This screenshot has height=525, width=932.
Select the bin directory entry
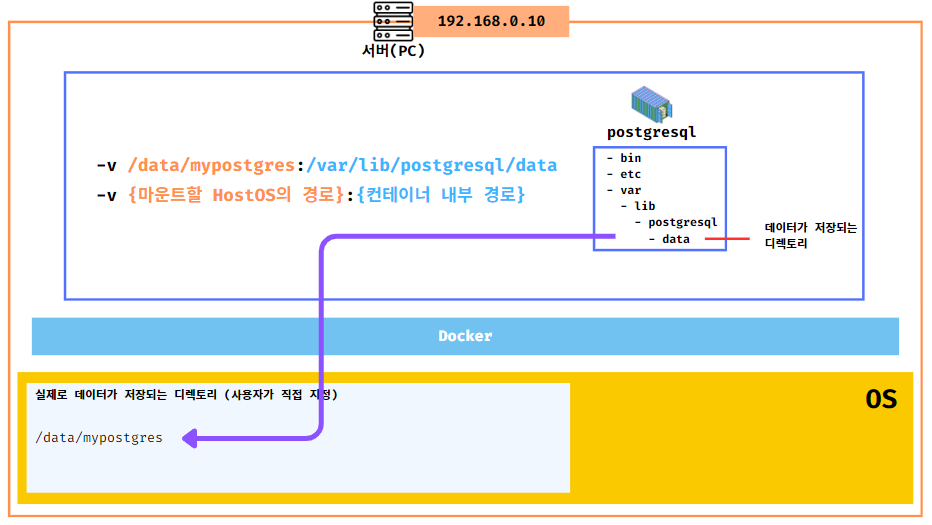[624, 158]
